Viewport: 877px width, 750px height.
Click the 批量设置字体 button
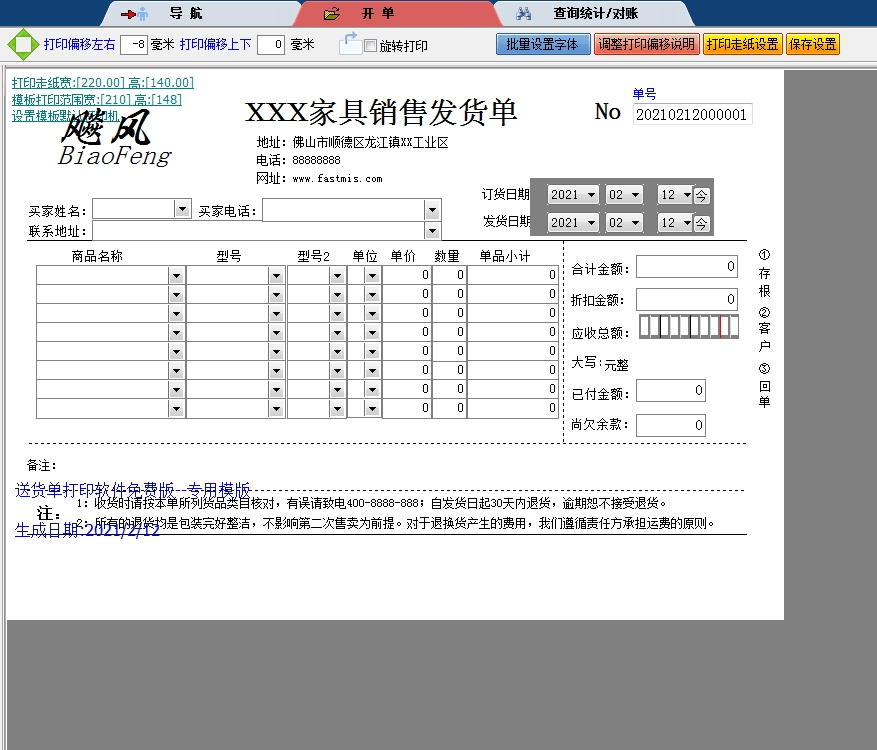542,45
